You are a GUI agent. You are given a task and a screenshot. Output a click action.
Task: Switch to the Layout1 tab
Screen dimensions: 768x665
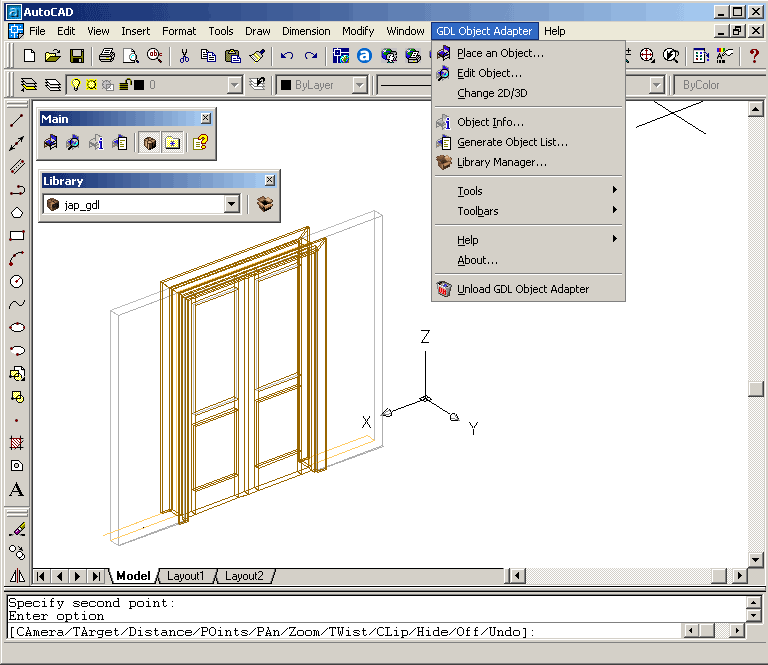coord(185,576)
